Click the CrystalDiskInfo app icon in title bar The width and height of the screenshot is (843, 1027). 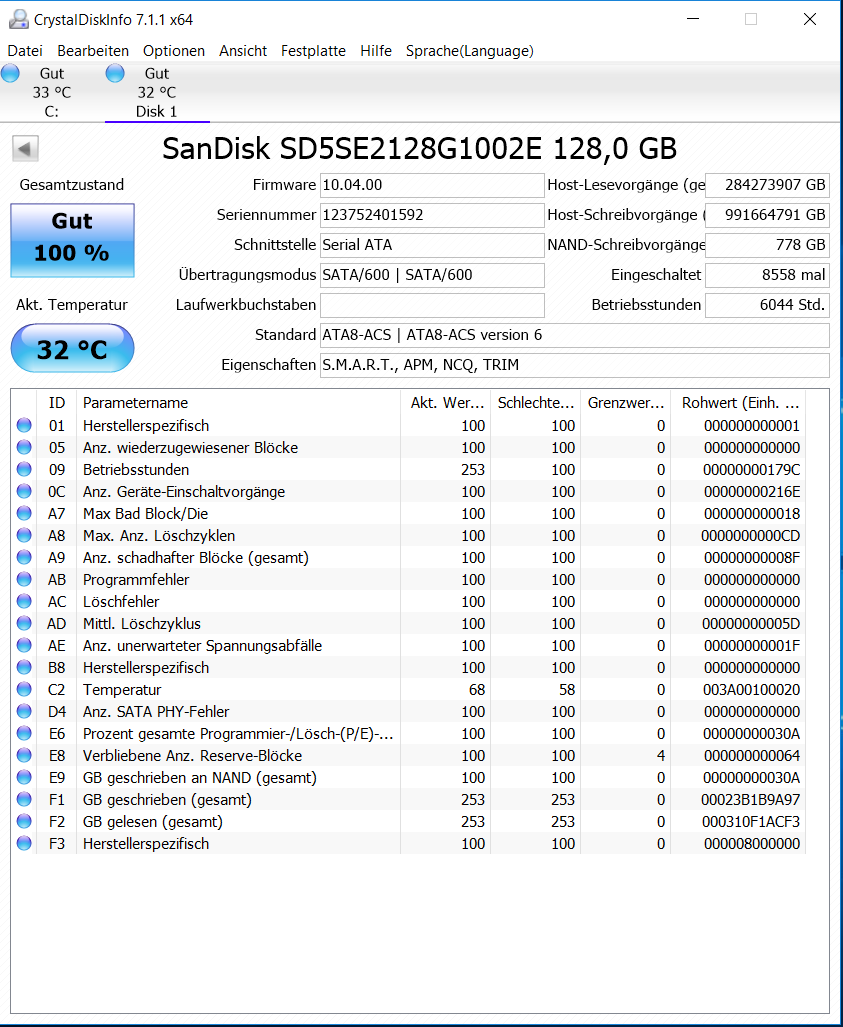pos(18,20)
